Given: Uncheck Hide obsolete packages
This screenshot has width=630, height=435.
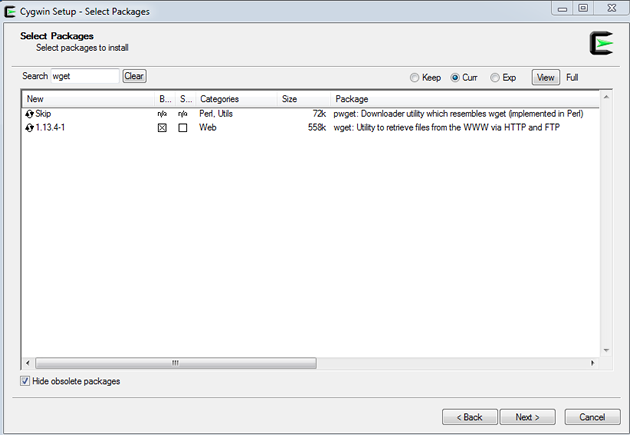Looking at the screenshot, I should (x=25, y=381).
